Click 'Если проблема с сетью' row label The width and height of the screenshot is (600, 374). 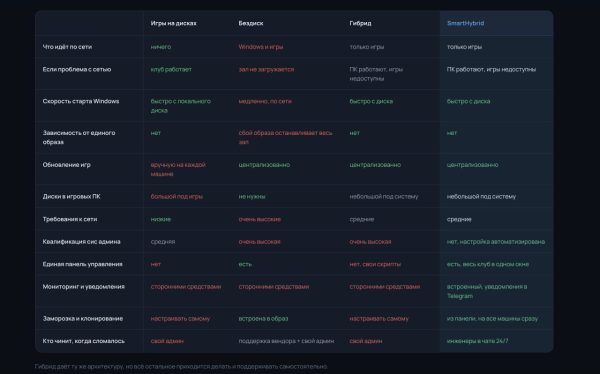click(77, 69)
